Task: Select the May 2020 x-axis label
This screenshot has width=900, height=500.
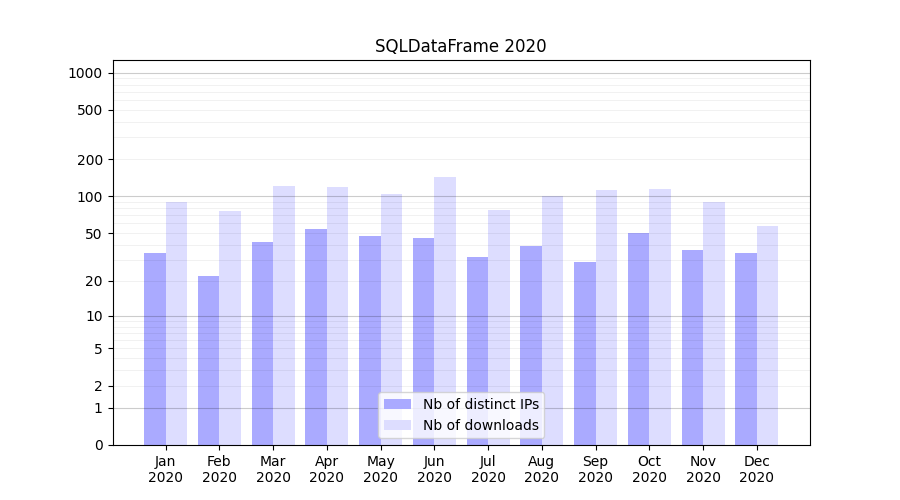Action: tap(380, 469)
